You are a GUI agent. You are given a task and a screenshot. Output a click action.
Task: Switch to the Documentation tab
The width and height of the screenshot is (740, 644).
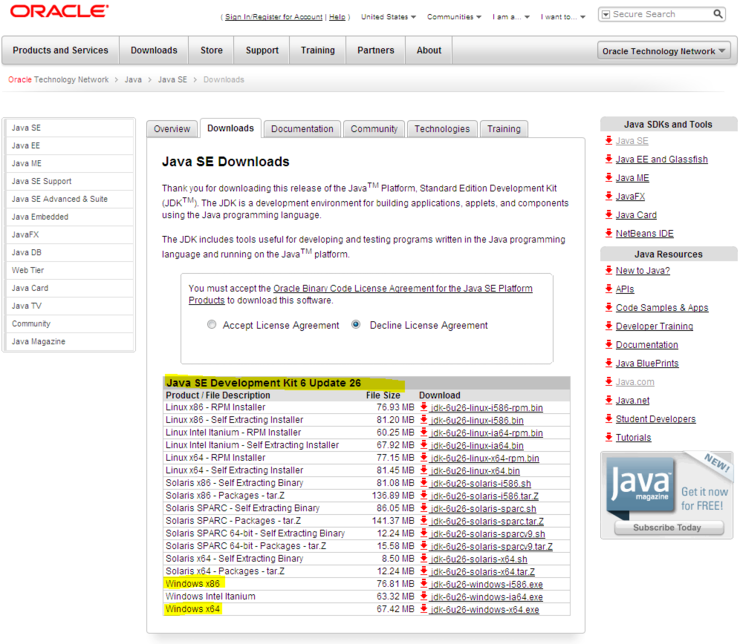(x=302, y=129)
